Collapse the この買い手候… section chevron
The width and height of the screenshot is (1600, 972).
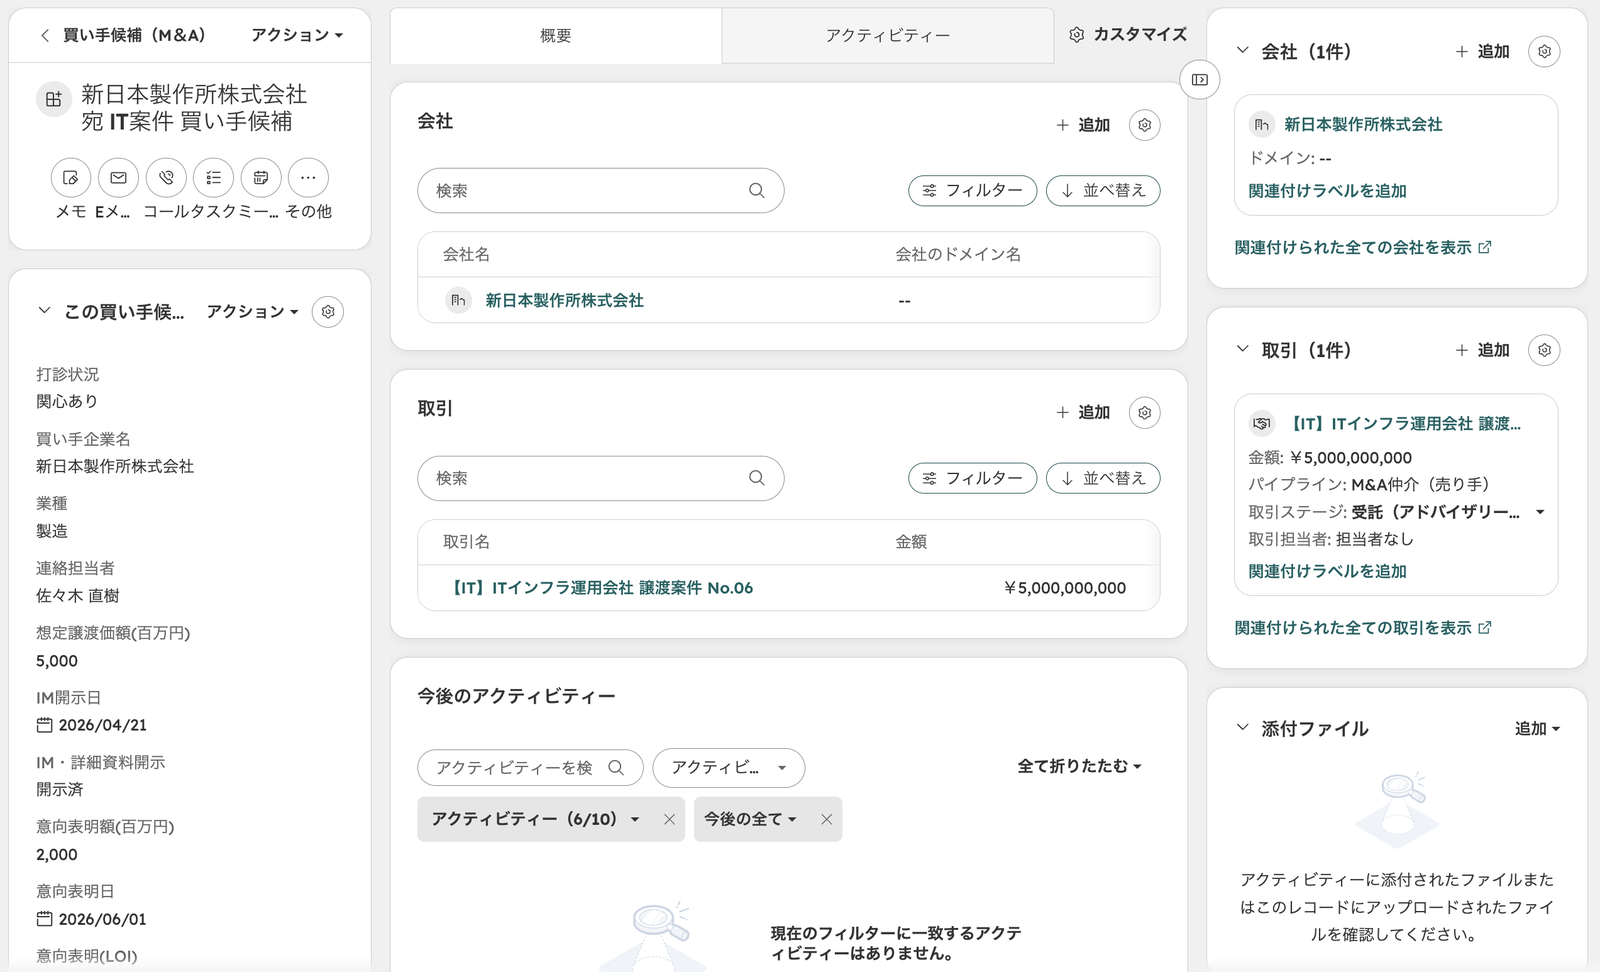(44, 311)
